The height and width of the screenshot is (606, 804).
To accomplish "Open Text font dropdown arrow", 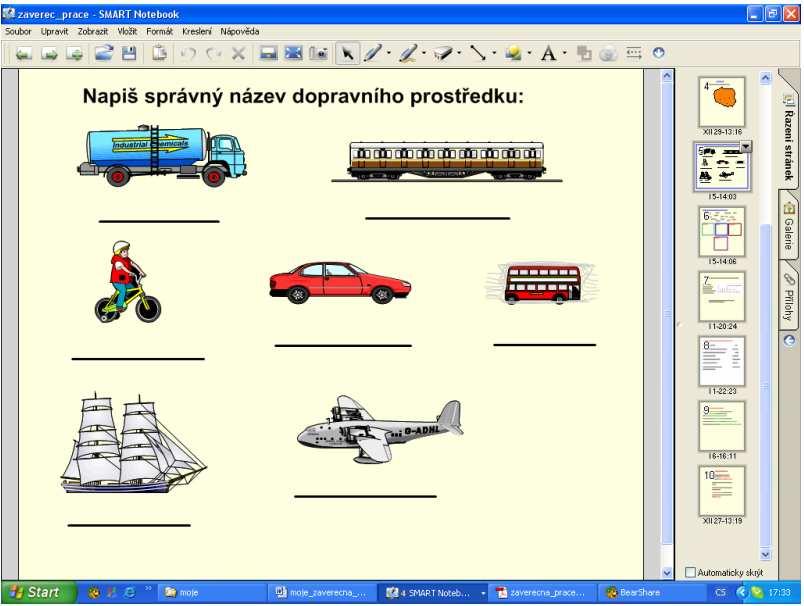I will pos(565,53).
